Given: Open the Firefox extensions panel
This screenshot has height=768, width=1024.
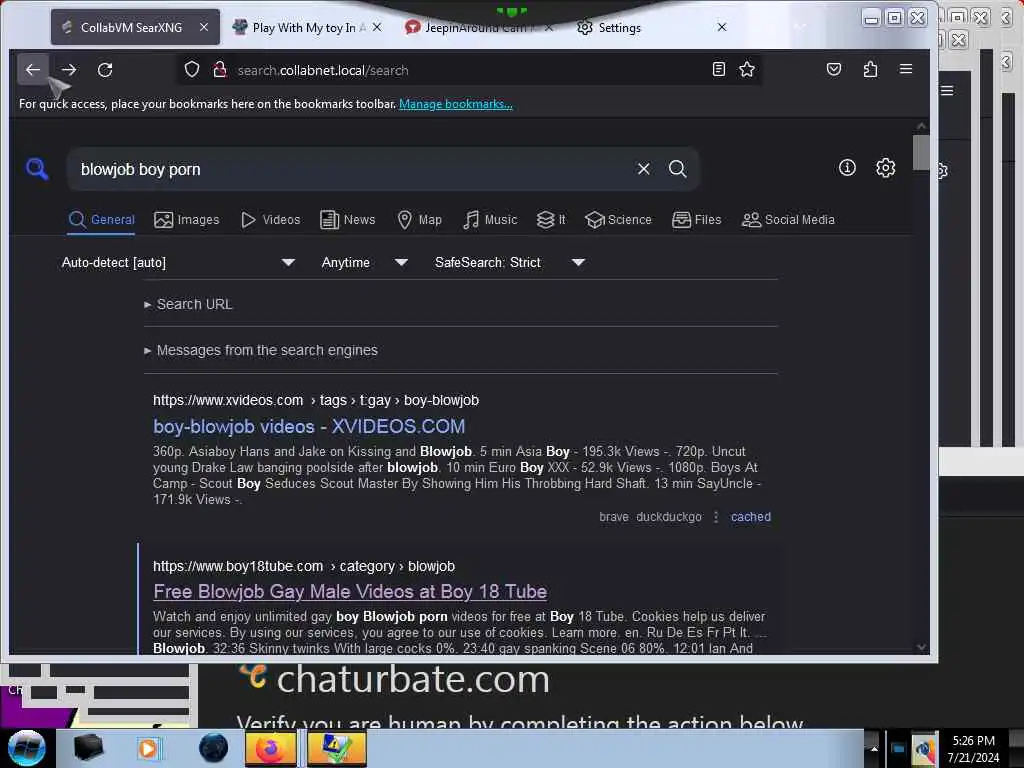Looking at the screenshot, I should coord(870,69).
